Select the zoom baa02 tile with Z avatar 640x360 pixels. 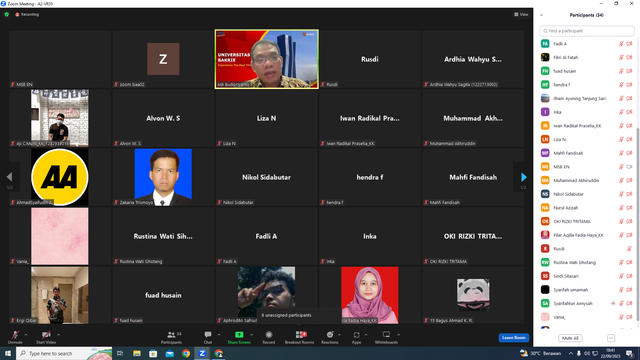coord(163,59)
